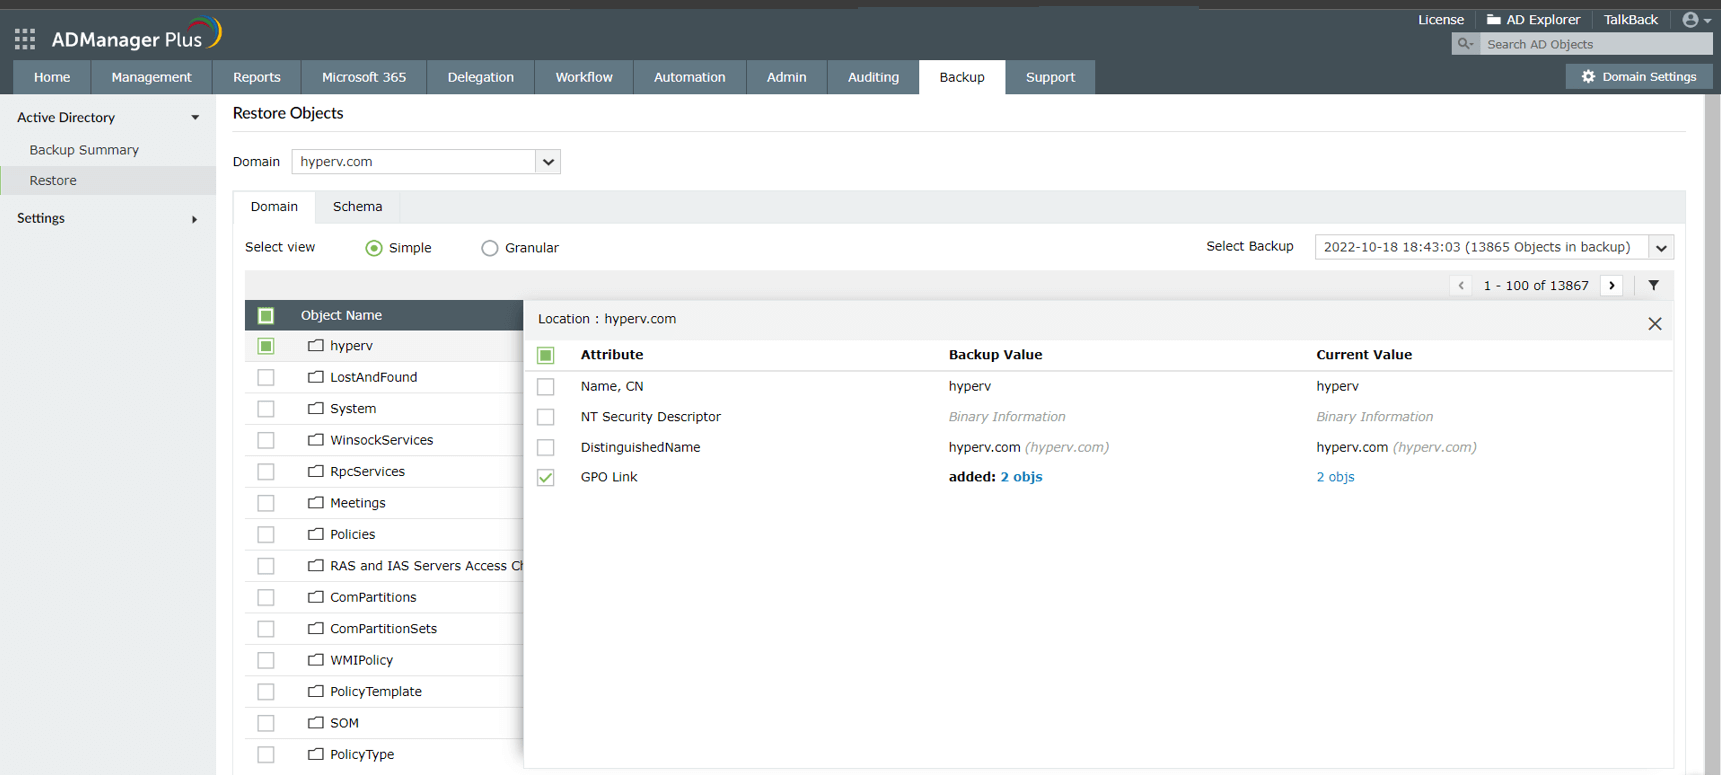The width and height of the screenshot is (1721, 775).
Task: Open the Management tab
Action: pyautogui.click(x=151, y=77)
